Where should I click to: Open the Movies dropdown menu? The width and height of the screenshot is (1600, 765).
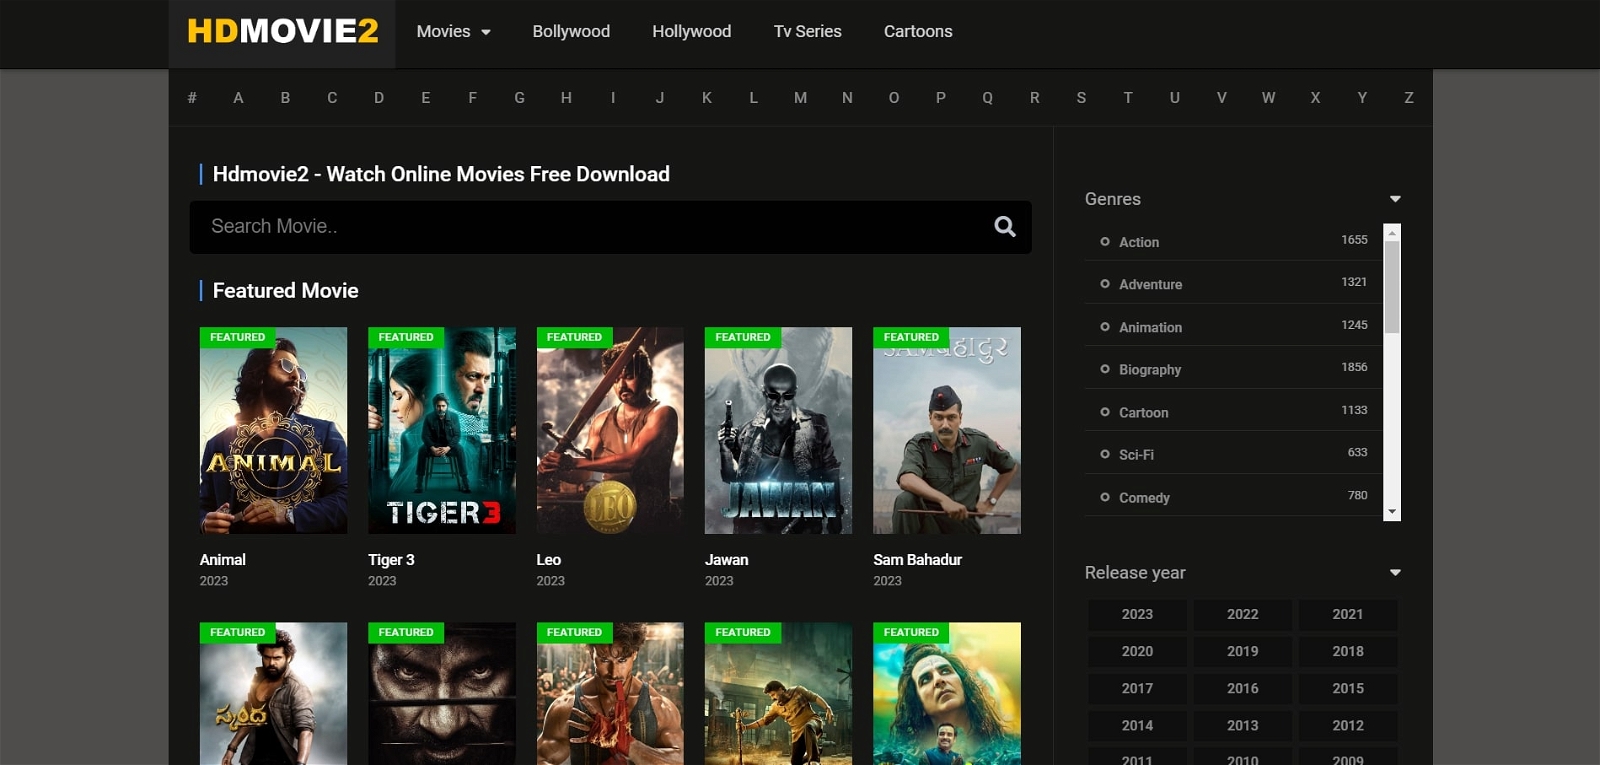tap(453, 32)
